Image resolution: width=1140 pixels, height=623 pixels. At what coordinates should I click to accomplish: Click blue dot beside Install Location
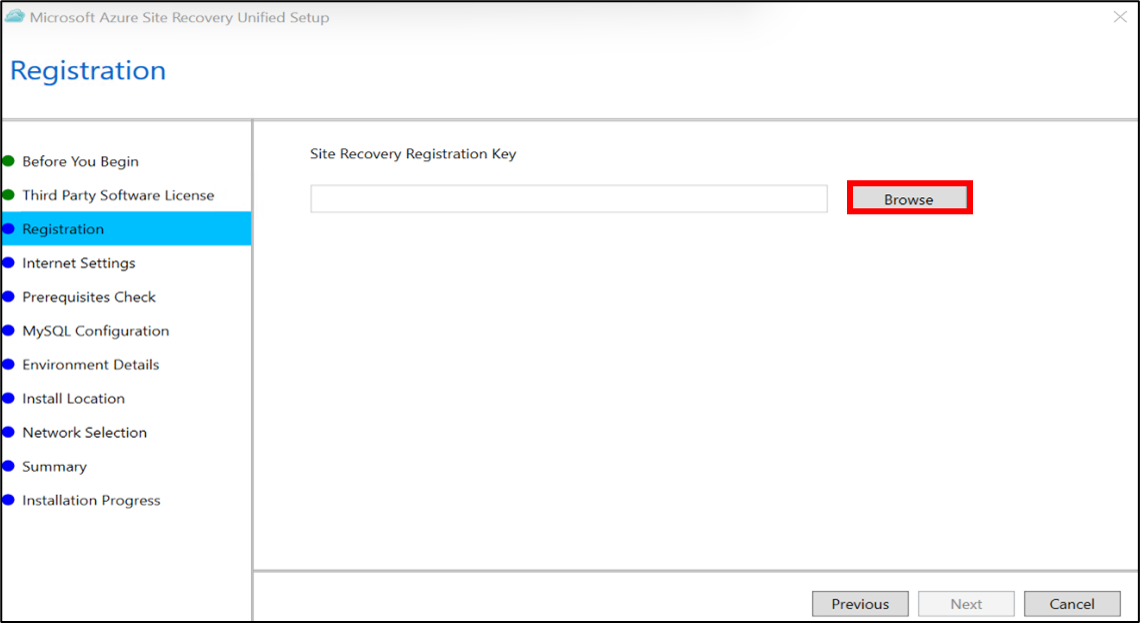coord(8,398)
